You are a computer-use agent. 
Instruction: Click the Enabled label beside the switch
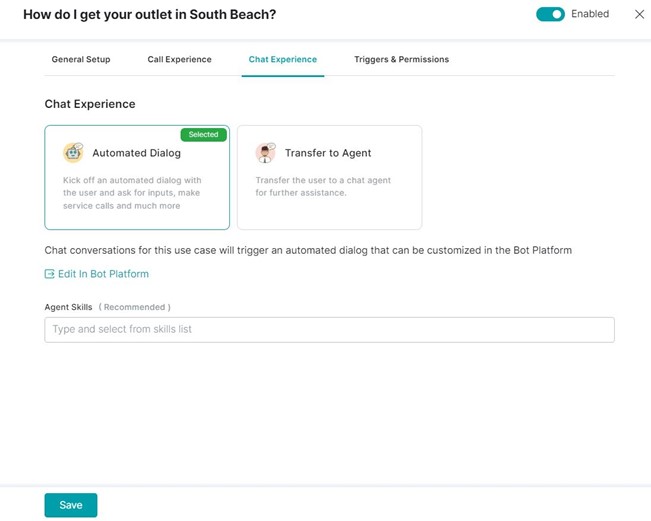coord(590,15)
